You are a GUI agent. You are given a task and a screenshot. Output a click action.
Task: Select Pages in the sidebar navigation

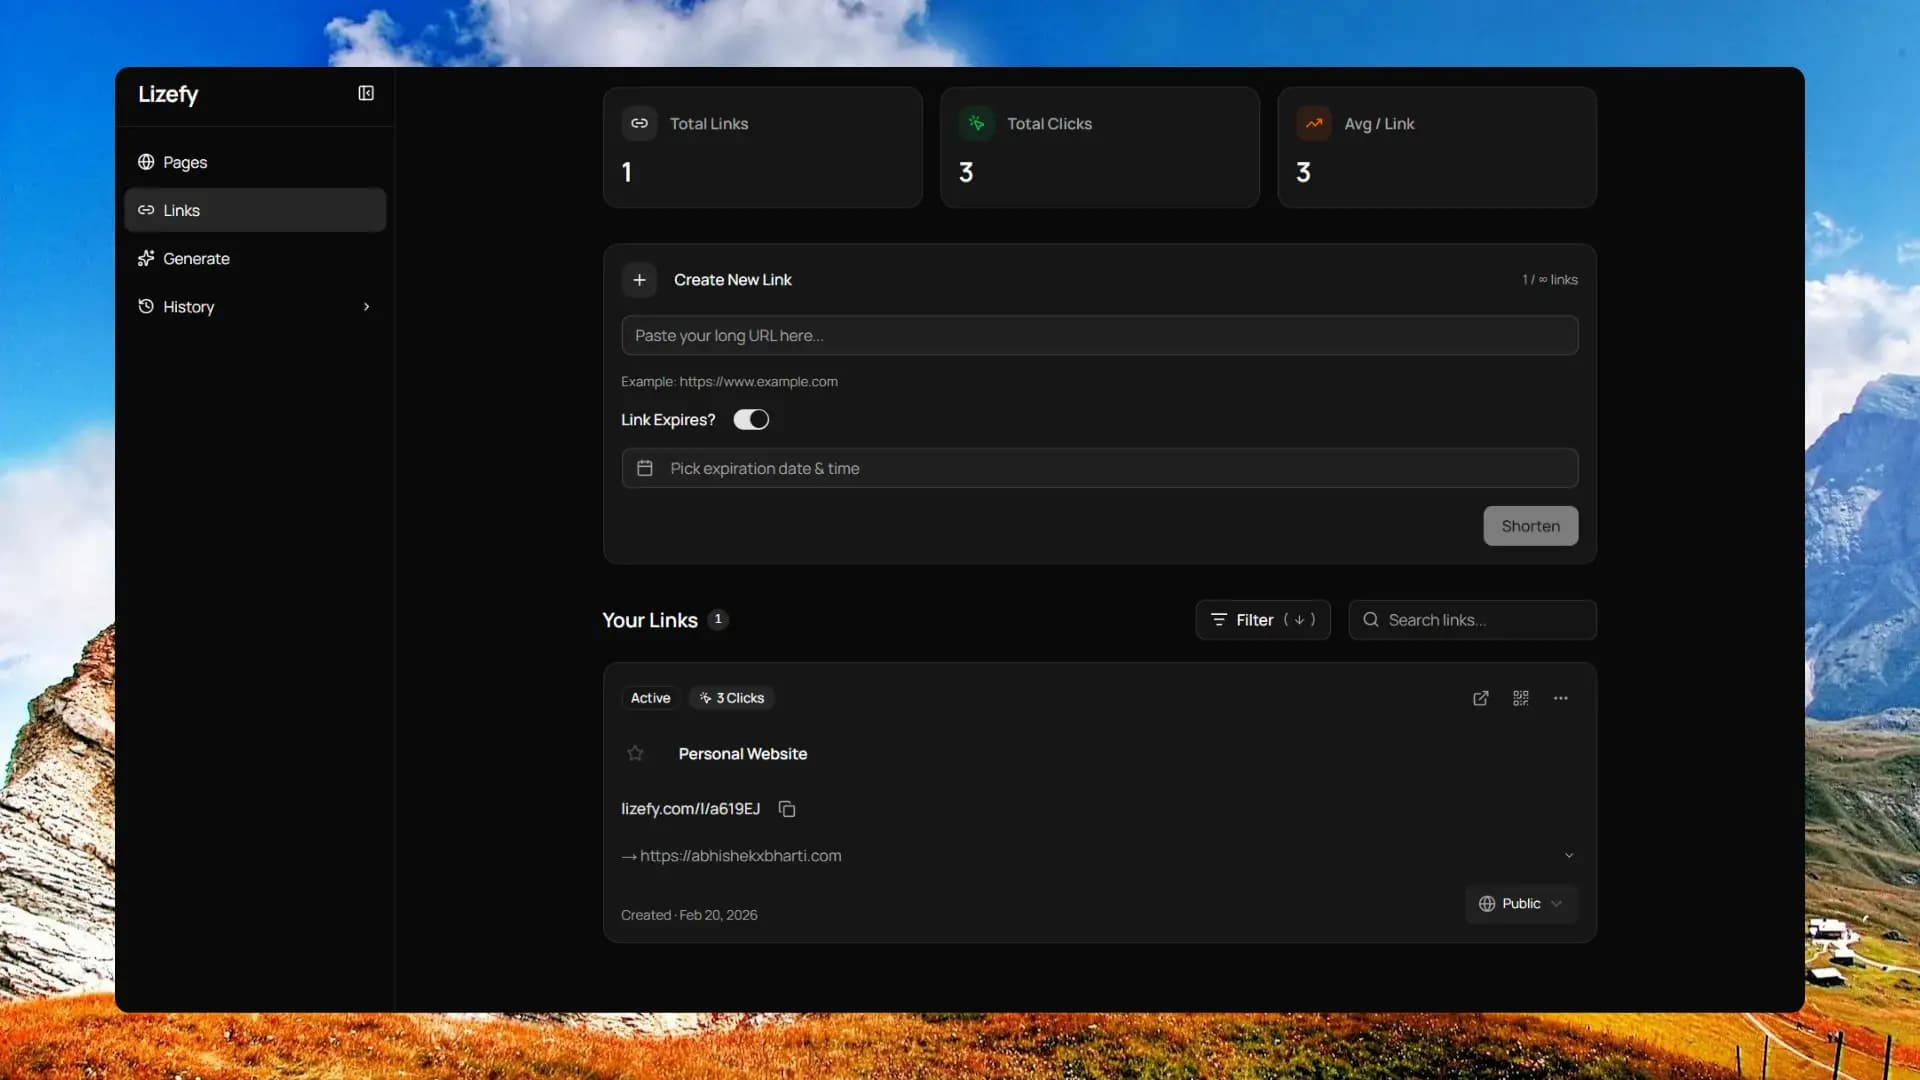click(x=184, y=161)
